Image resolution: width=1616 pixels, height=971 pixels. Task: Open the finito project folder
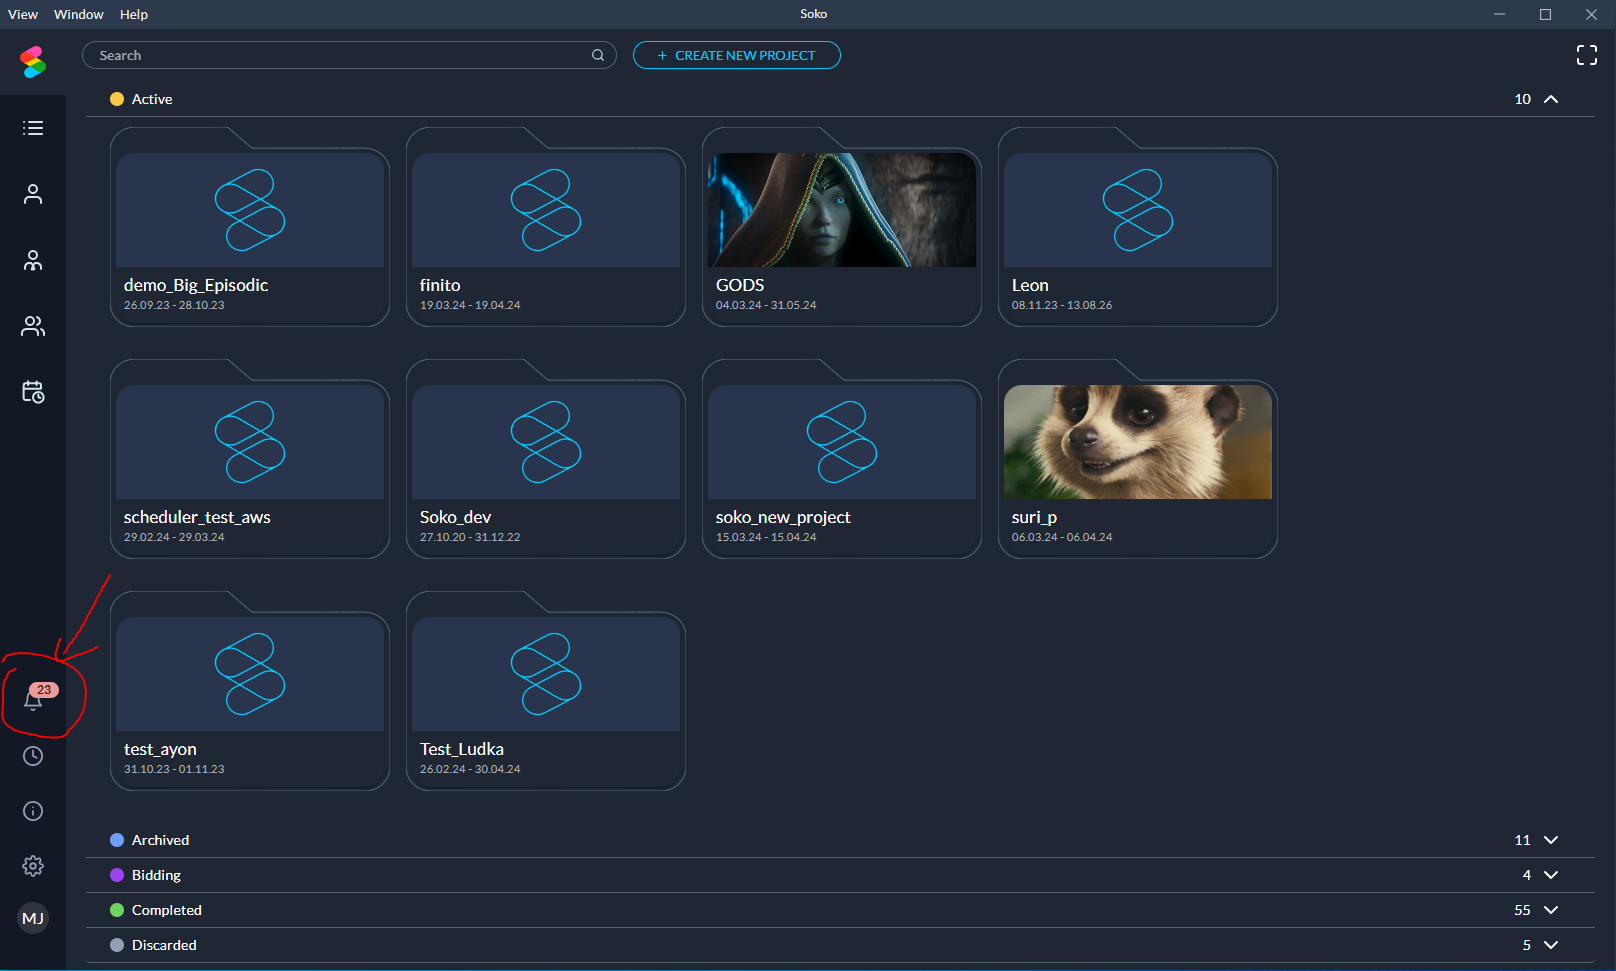(546, 227)
